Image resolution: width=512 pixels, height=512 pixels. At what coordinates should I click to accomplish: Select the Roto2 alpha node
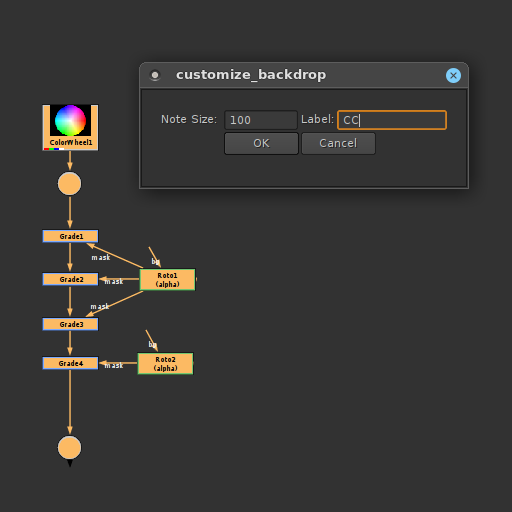click(165, 363)
